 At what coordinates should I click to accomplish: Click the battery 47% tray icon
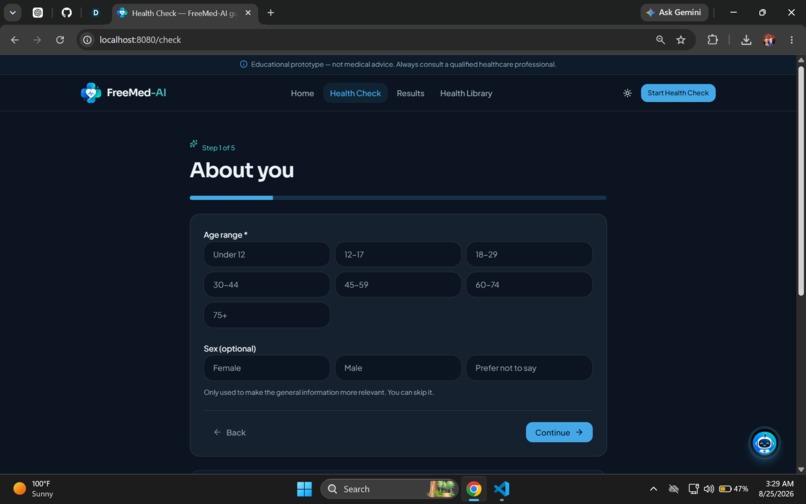[734, 489]
